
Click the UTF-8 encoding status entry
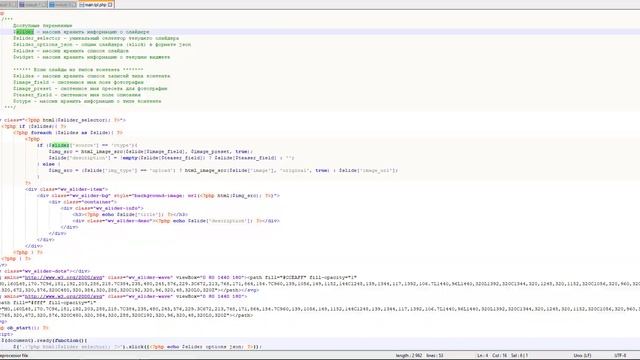point(620,356)
